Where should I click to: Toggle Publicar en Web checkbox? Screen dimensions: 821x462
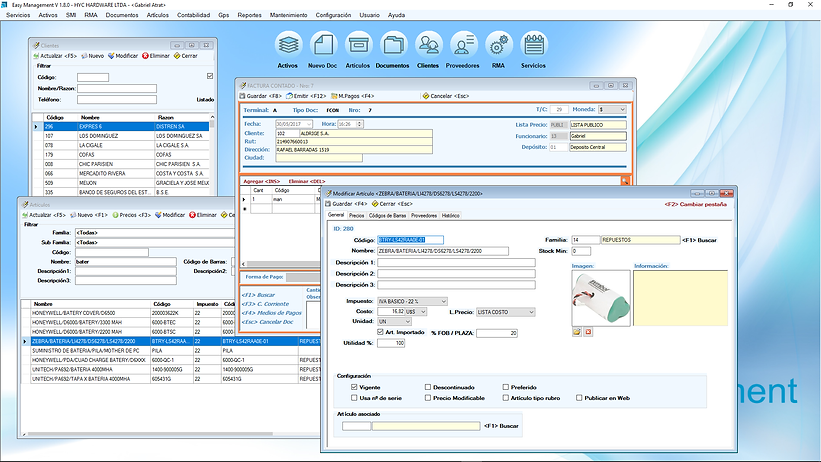coord(579,398)
